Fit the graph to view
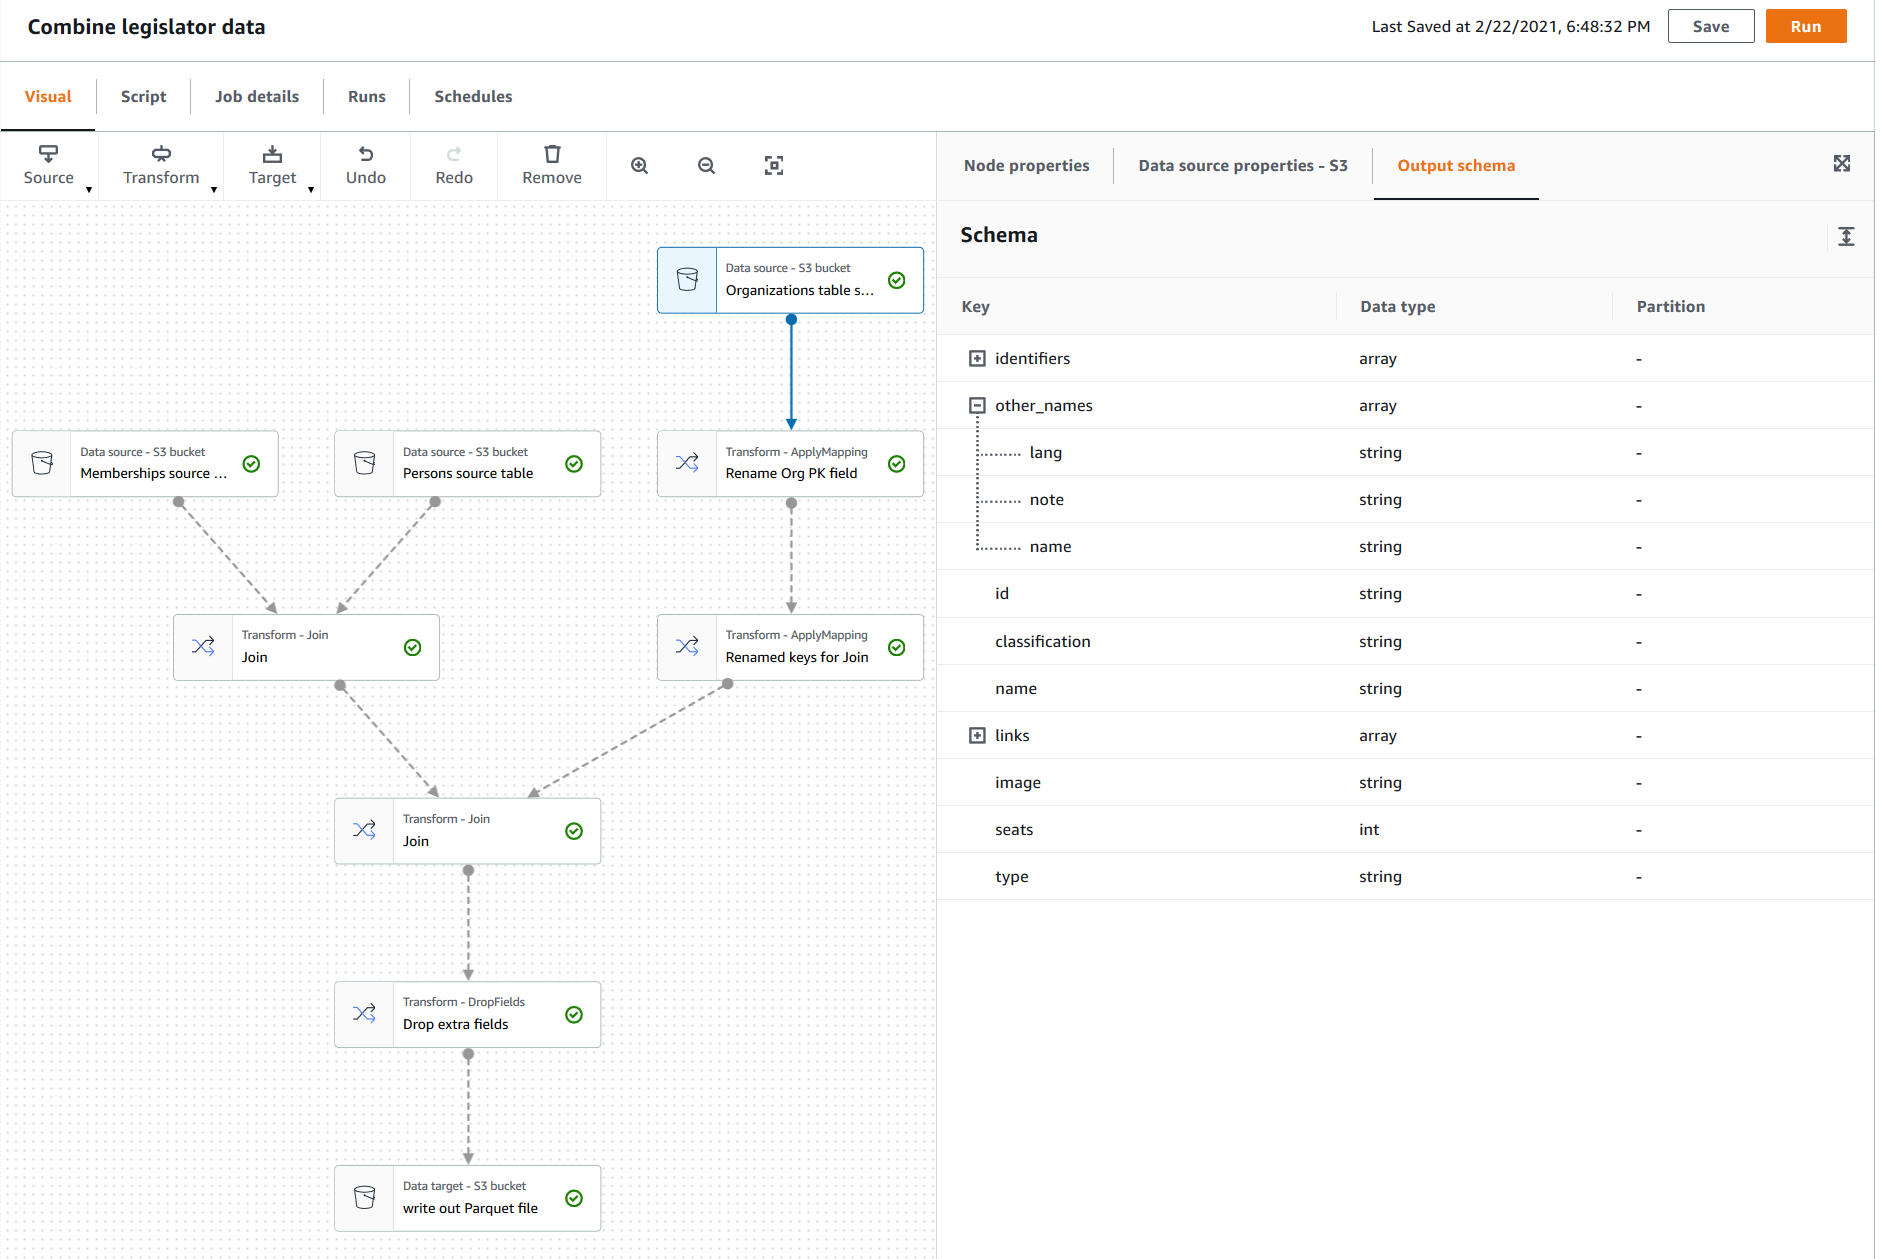Screen dimensions: 1880x1259 [774, 165]
